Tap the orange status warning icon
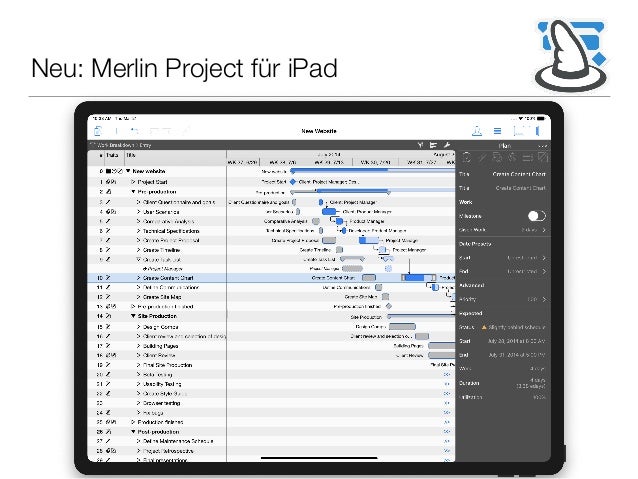Viewport: 638px width, 479px height. point(484,327)
